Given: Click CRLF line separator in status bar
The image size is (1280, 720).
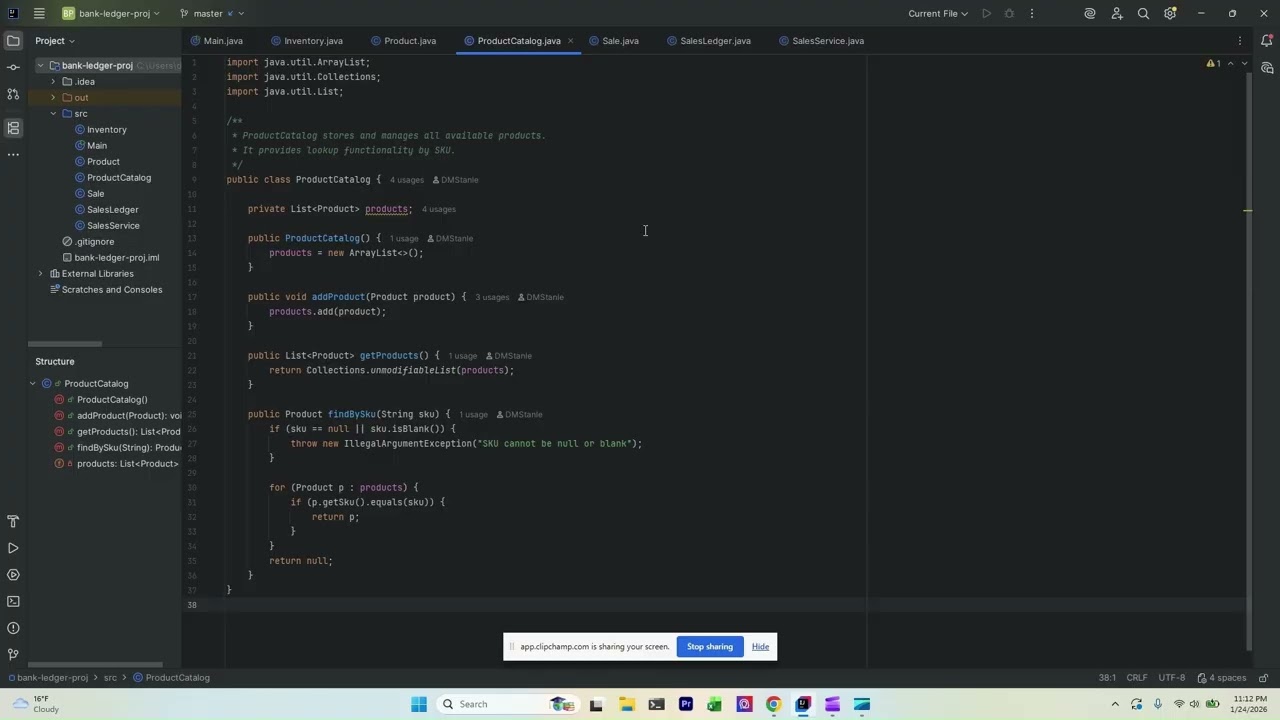Looking at the screenshot, I should point(1137,677).
